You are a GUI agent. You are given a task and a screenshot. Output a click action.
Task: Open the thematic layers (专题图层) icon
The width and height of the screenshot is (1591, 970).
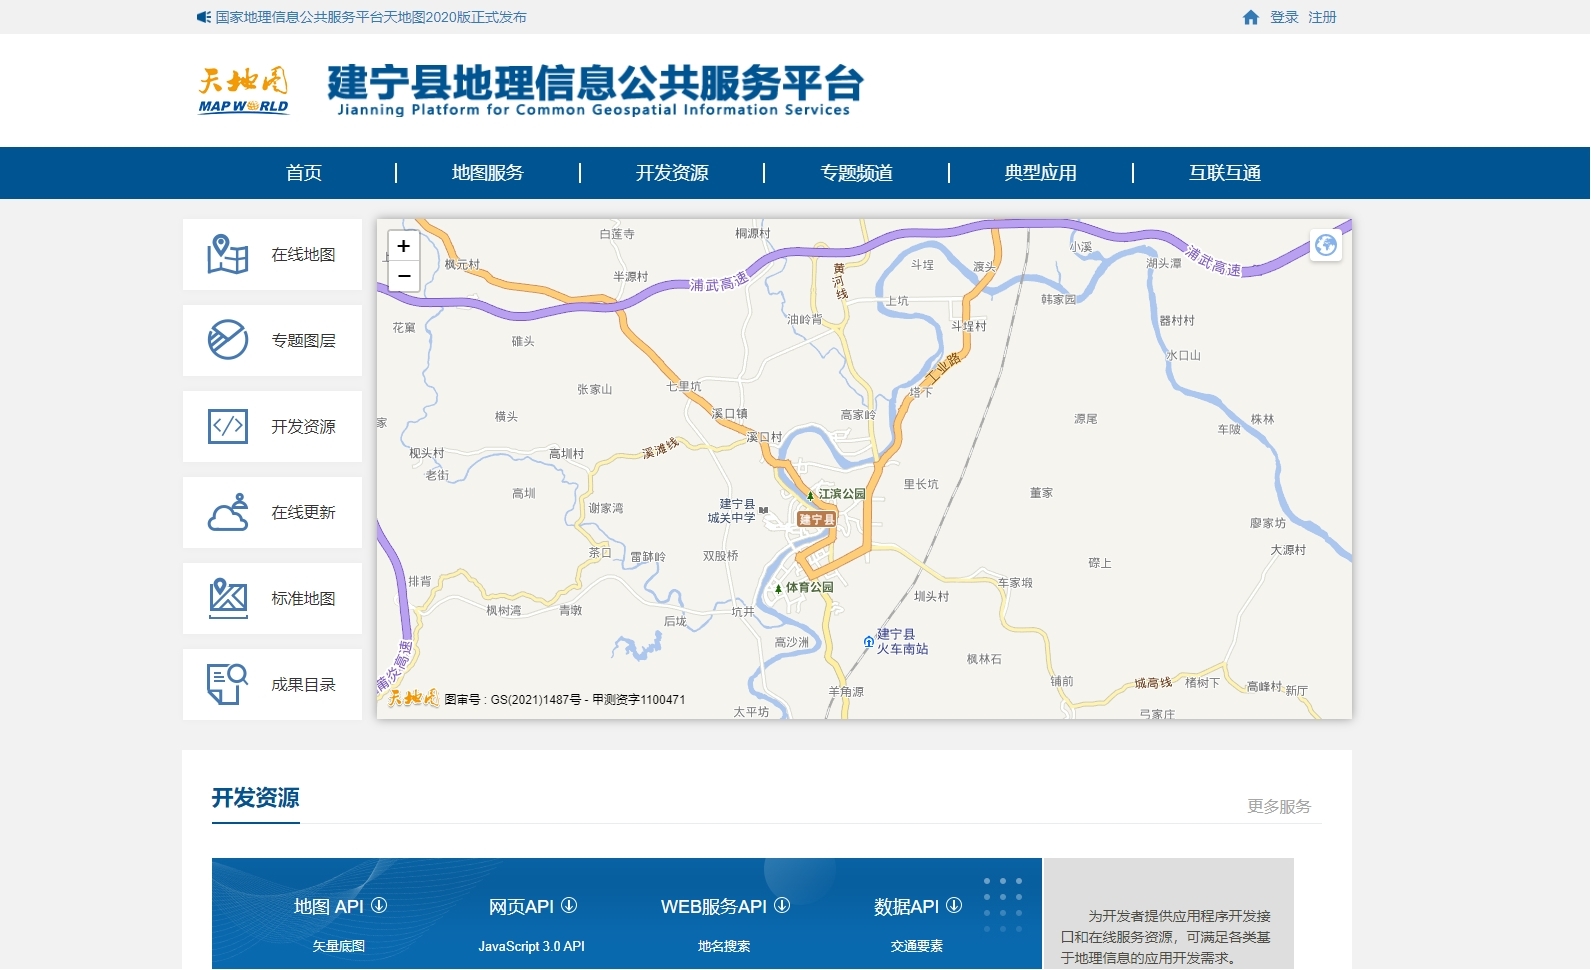228,340
